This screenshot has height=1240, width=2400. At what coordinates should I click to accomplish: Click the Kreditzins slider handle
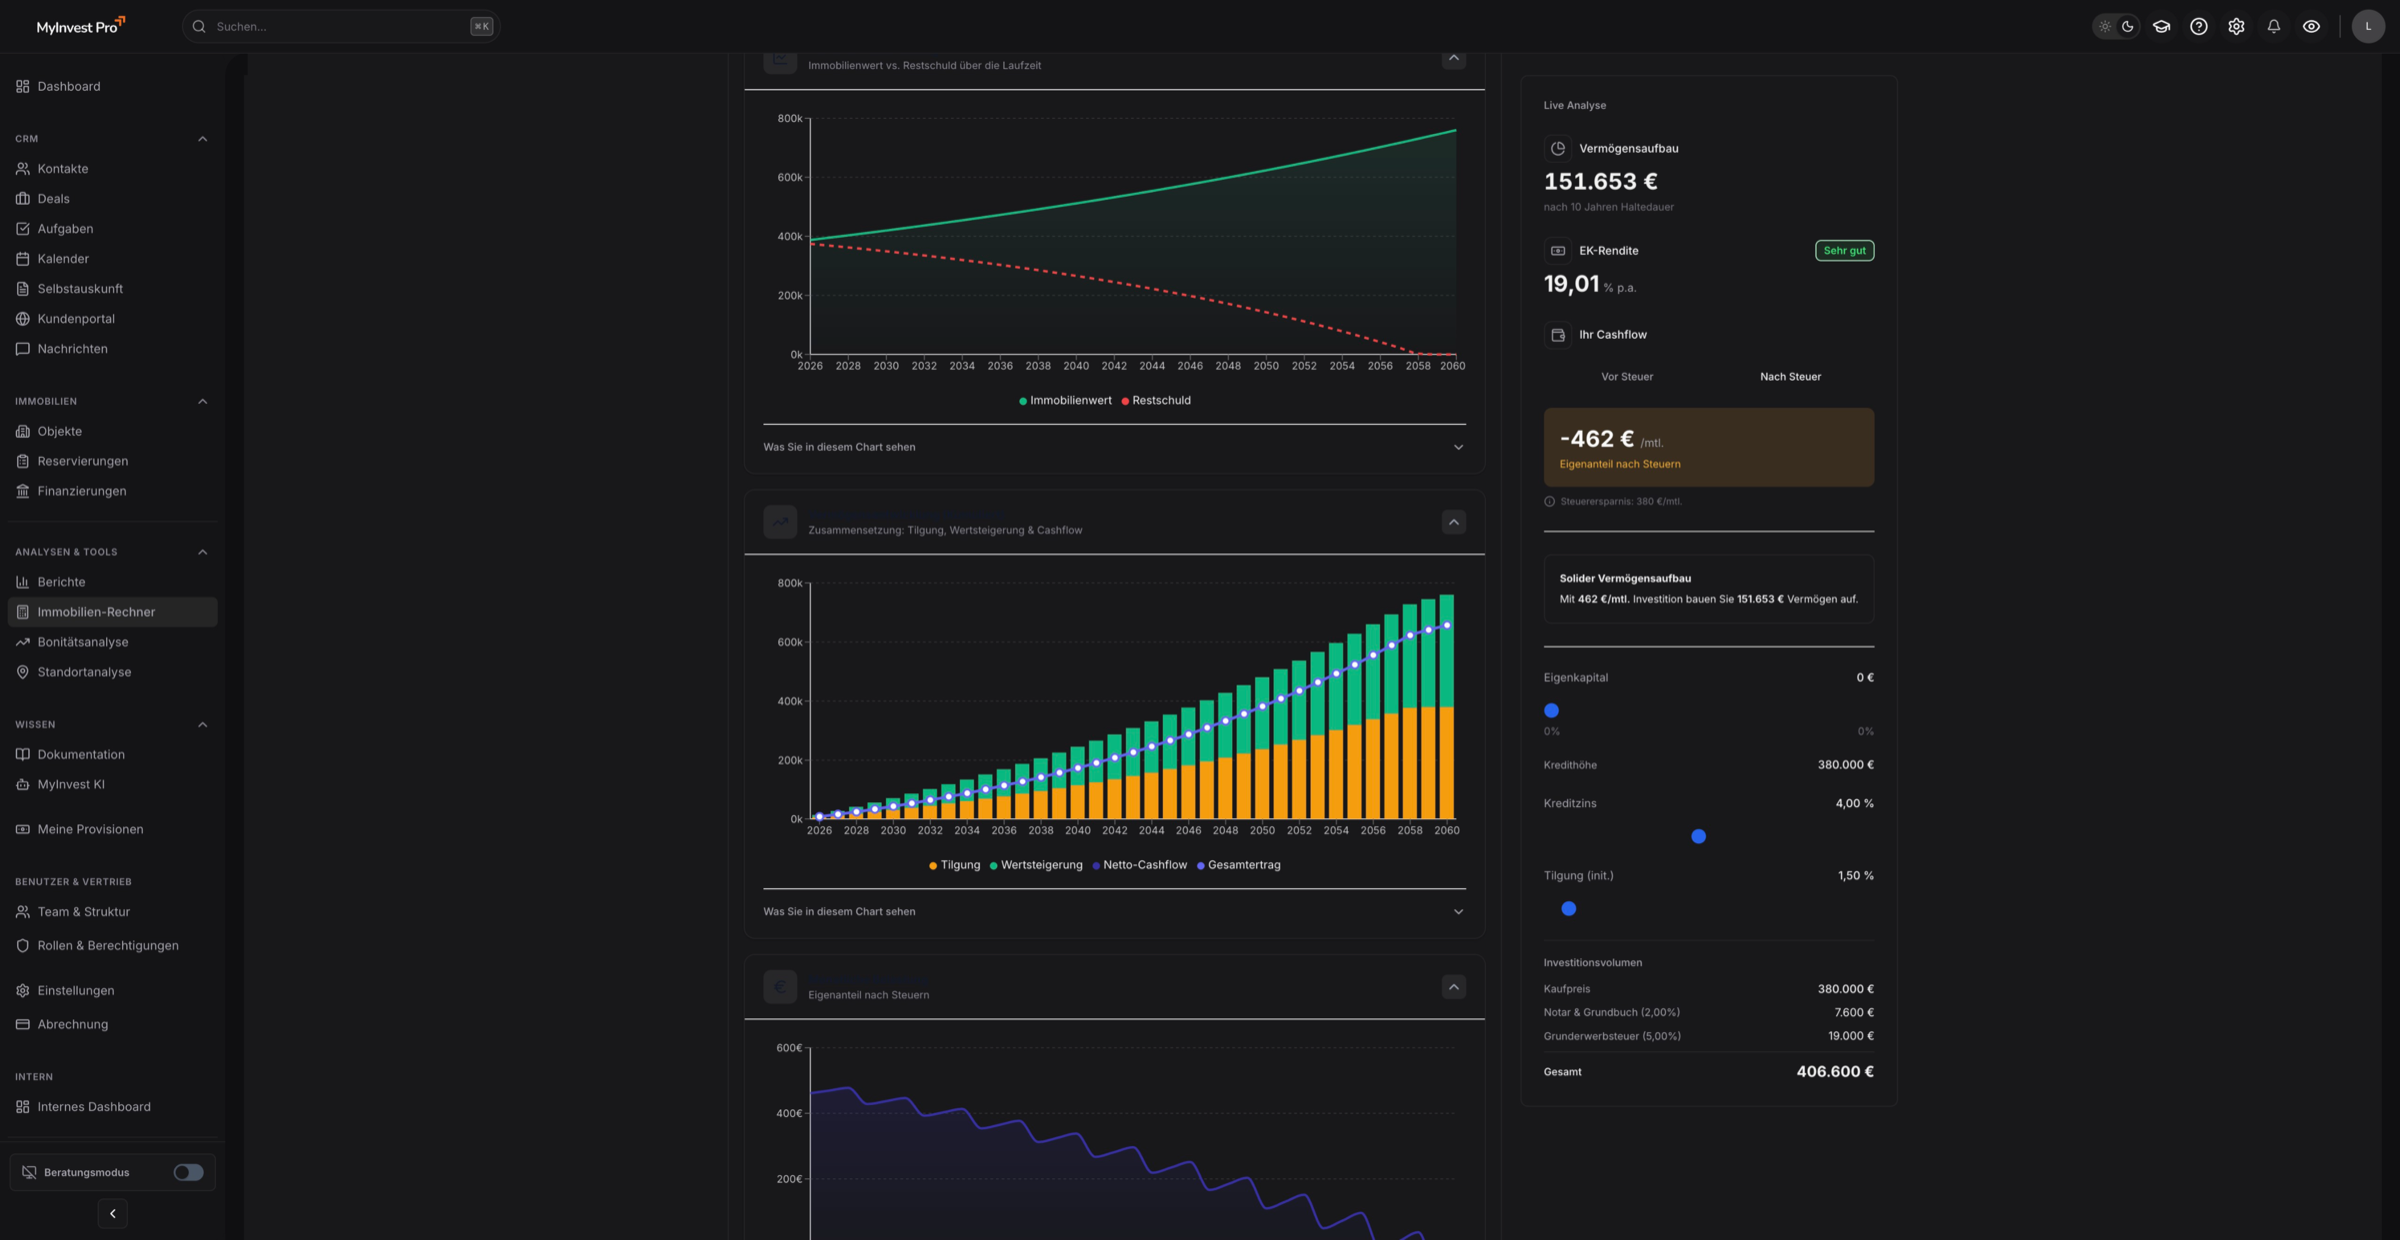click(1698, 836)
